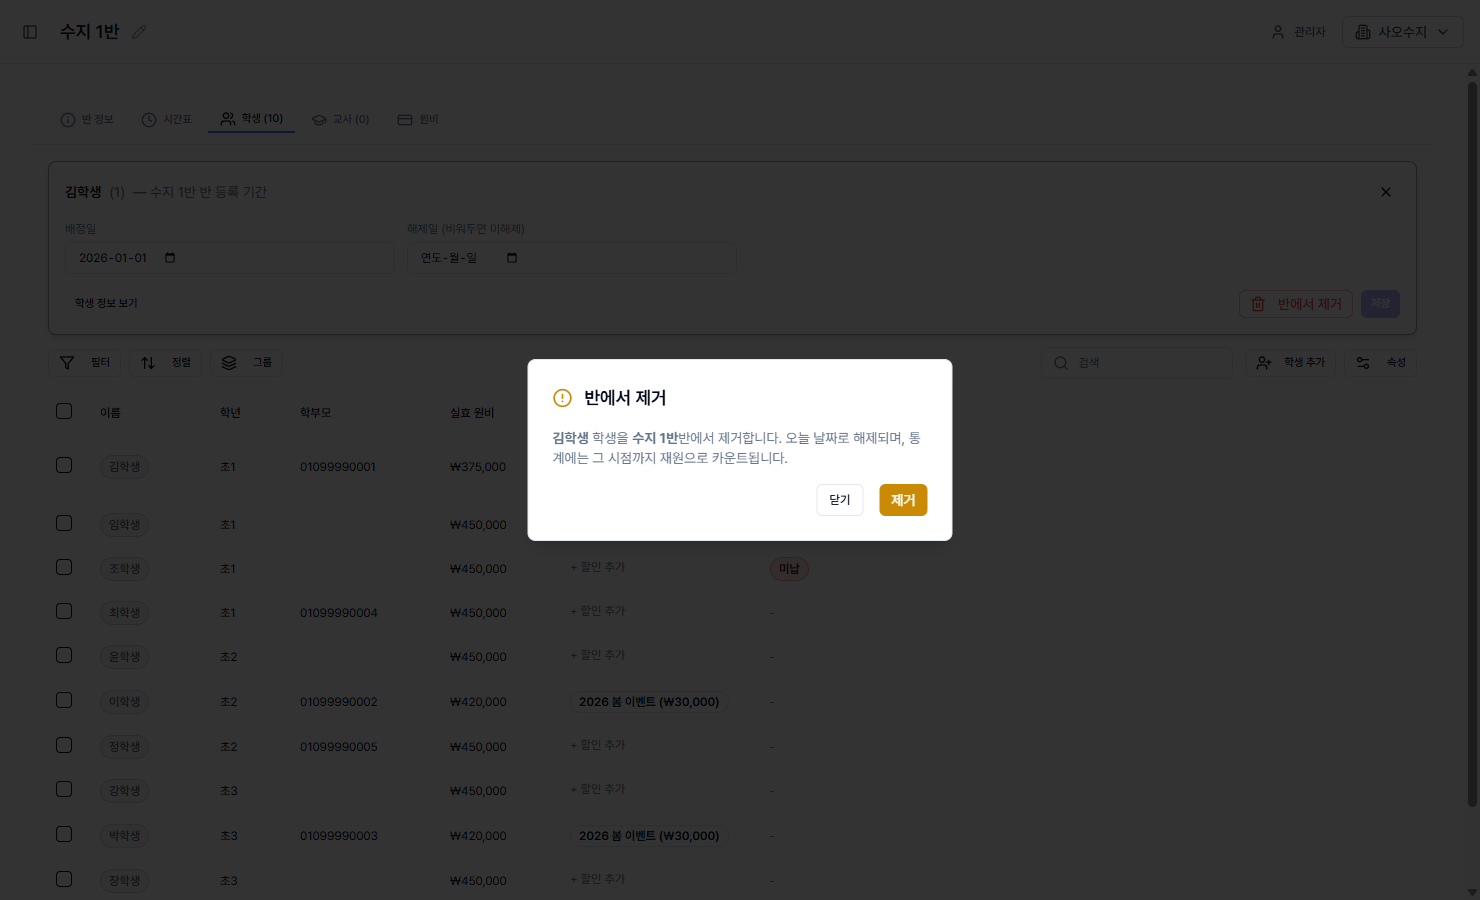
Task: Check the 김학생 row checkbox
Action: click(64, 465)
